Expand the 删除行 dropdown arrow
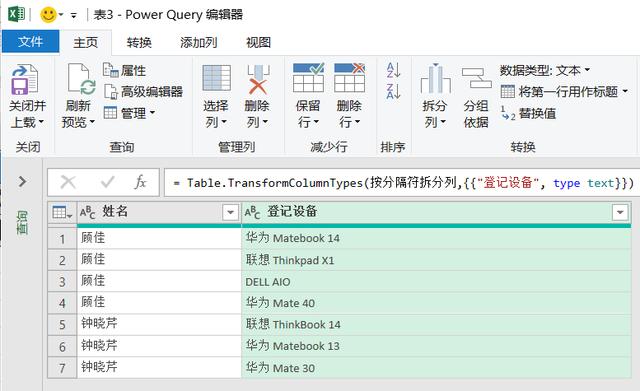This screenshot has width=640, height=391. pos(358,122)
